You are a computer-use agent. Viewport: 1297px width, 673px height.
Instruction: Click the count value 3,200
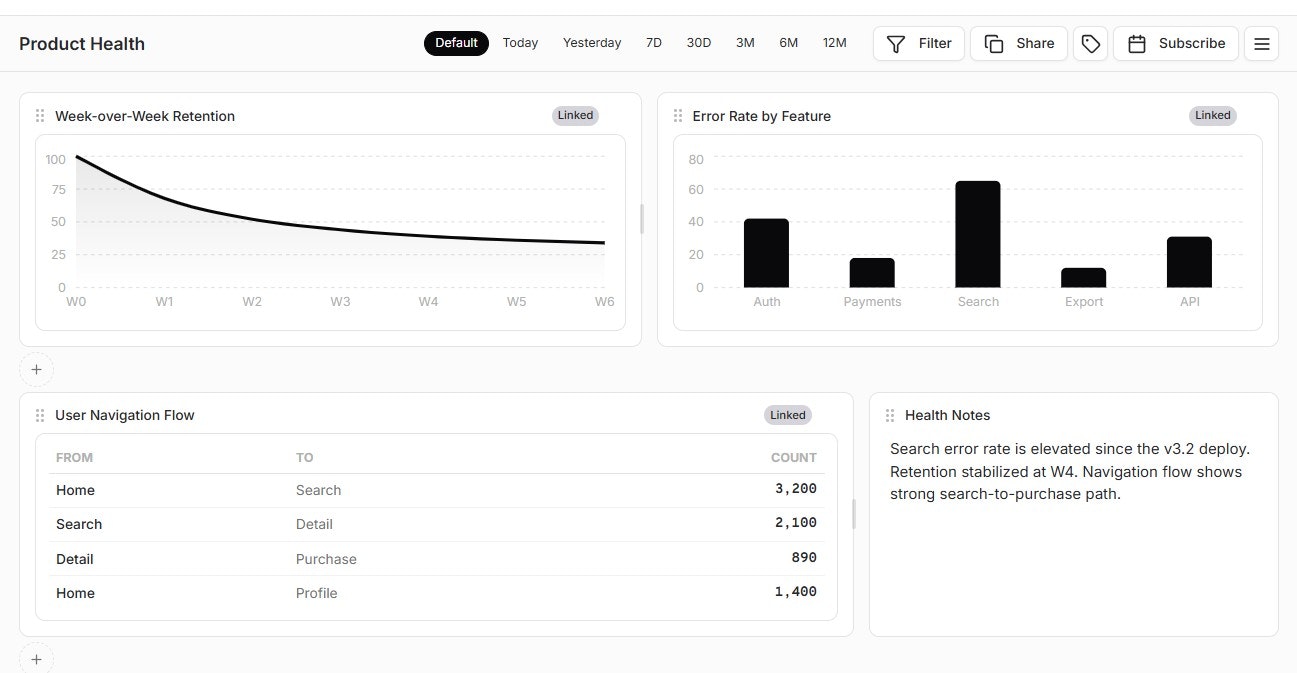pos(796,489)
